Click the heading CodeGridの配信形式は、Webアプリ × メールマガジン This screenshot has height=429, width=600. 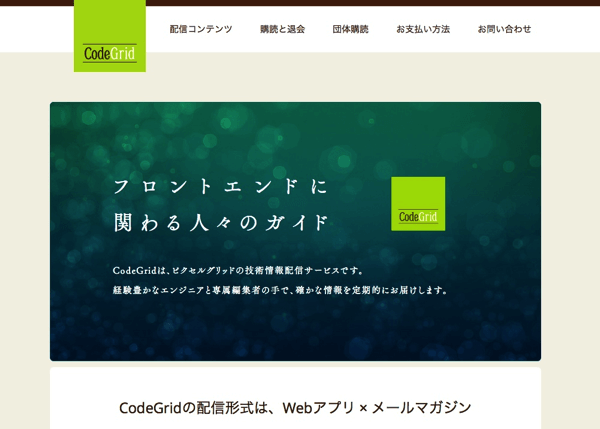tap(295, 408)
